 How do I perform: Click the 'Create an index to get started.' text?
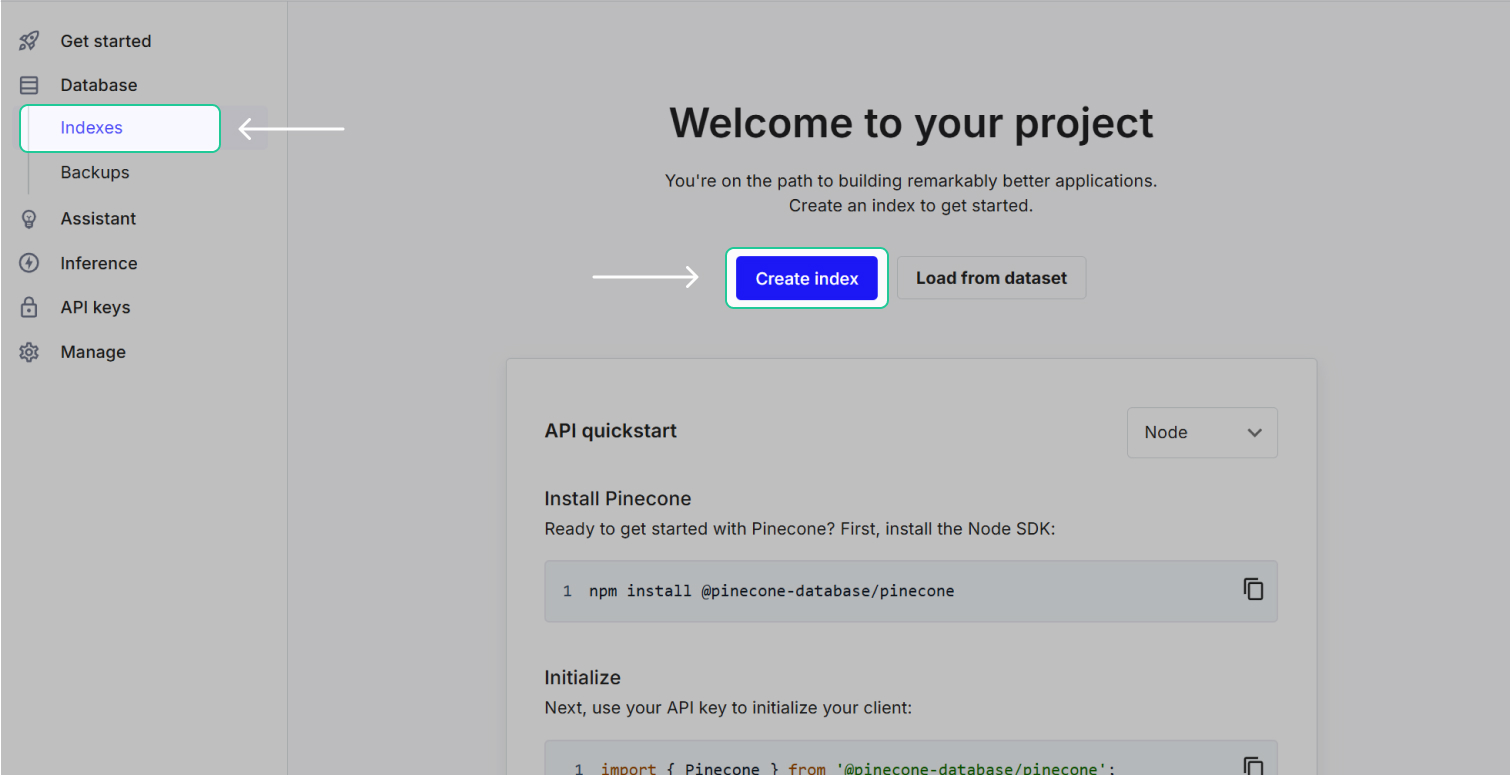tap(911, 205)
